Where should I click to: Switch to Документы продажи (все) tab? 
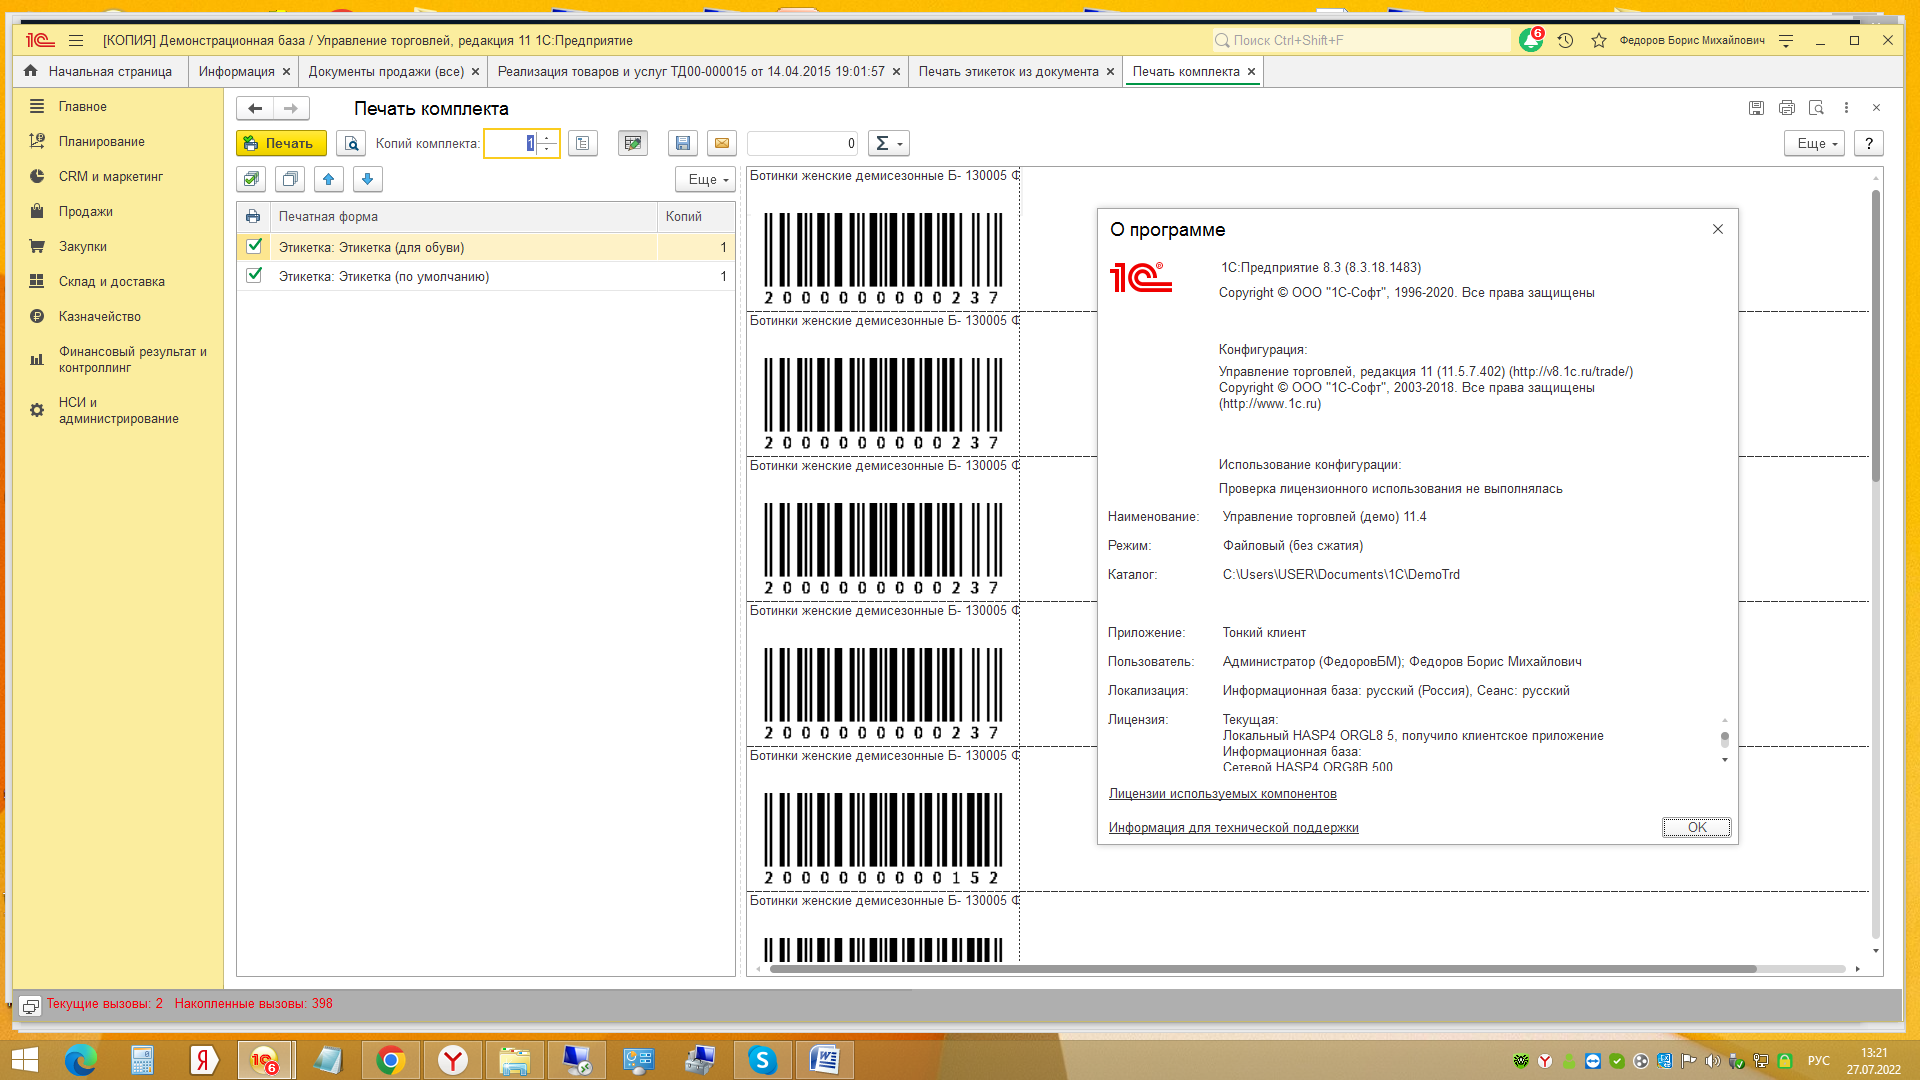coord(386,71)
